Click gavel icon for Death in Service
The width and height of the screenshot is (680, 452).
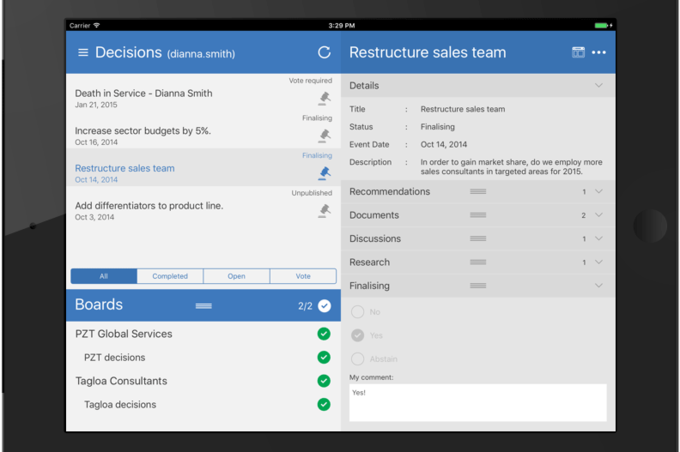pyautogui.click(x=324, y=98)
